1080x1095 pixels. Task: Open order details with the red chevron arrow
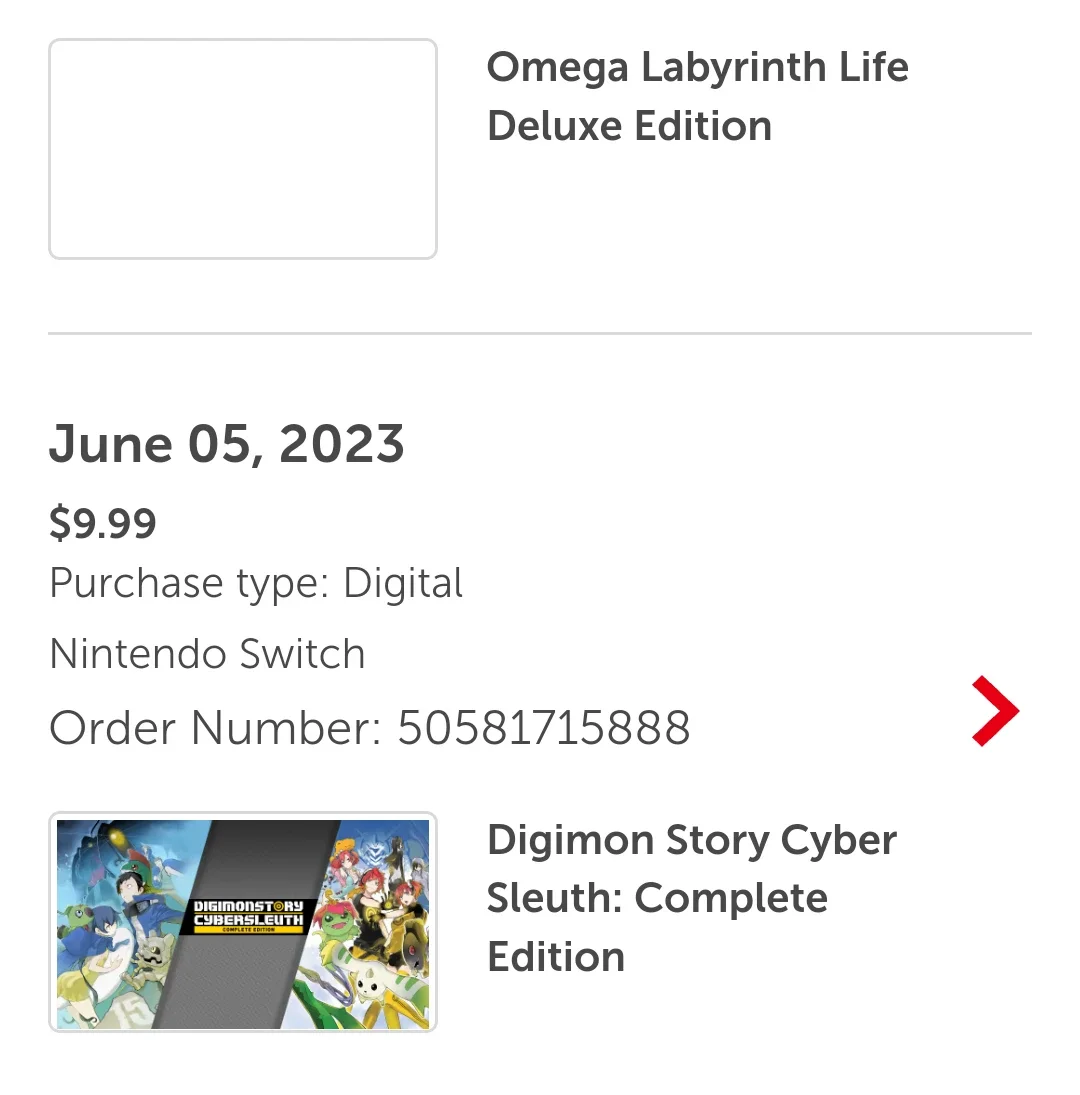pos(996,711)
